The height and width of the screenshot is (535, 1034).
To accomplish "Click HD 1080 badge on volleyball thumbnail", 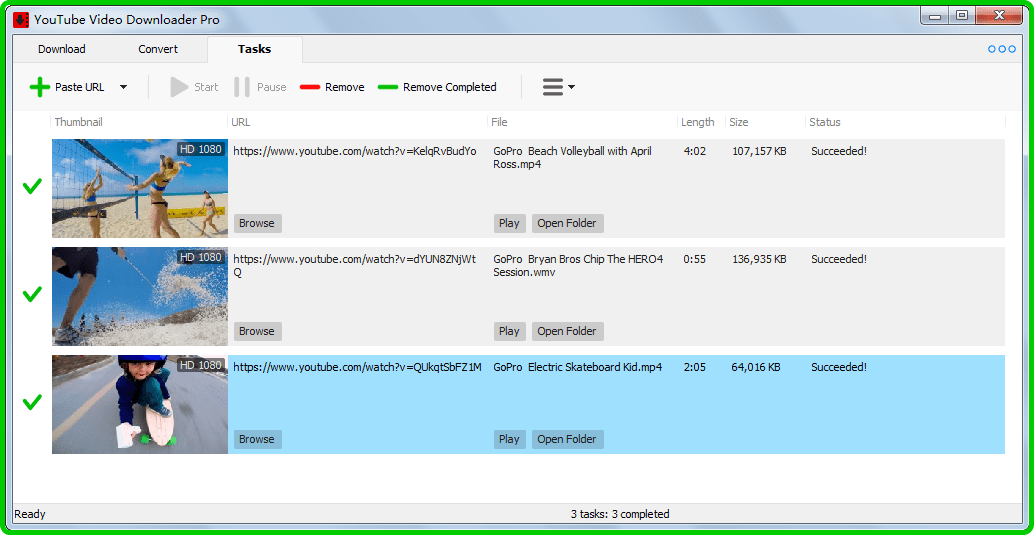I will pyautogui.click(x=201, y=149).
